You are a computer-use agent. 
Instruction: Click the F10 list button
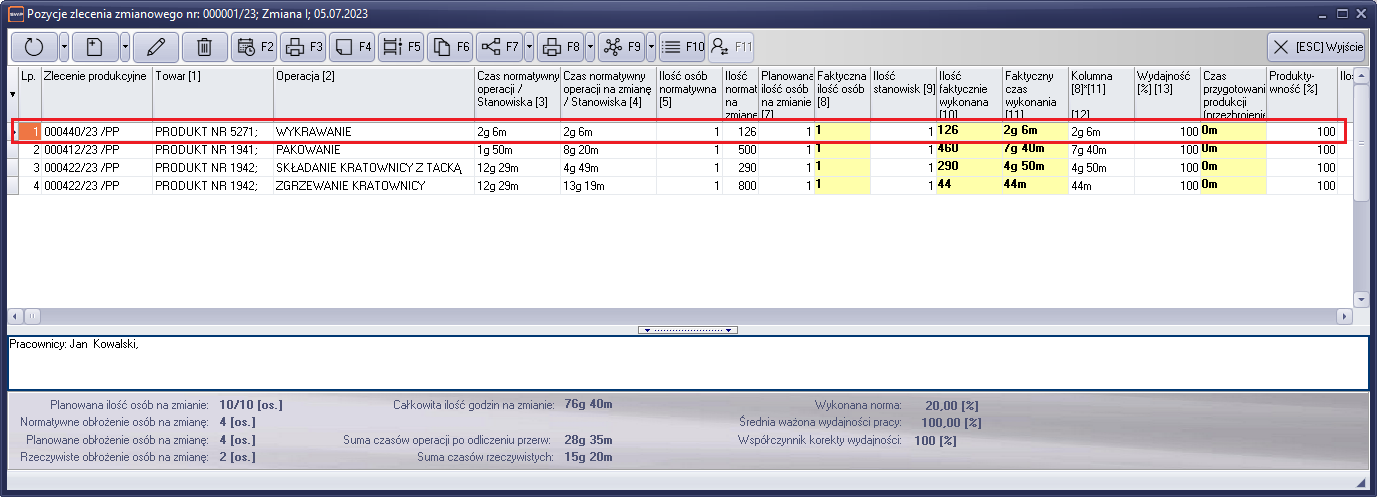[683, 47]
